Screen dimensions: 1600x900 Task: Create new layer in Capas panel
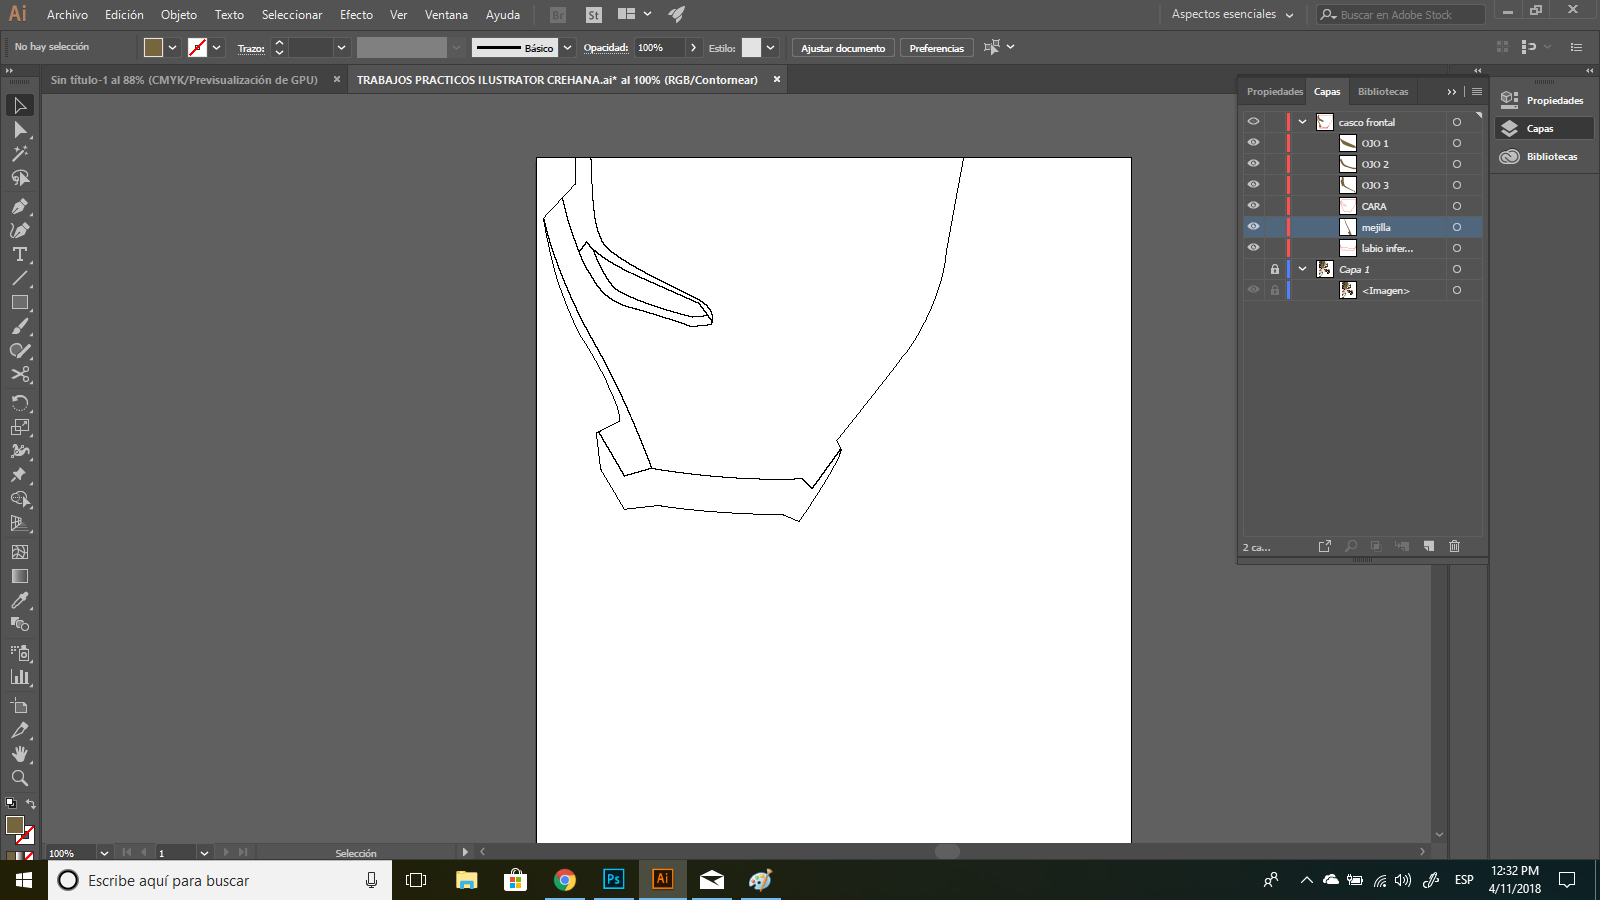(x=1429, y=546)
